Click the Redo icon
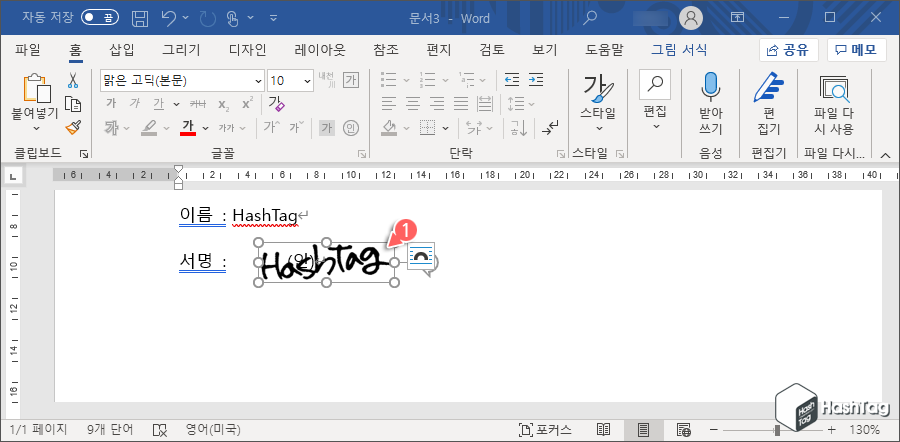 [207, 18]
